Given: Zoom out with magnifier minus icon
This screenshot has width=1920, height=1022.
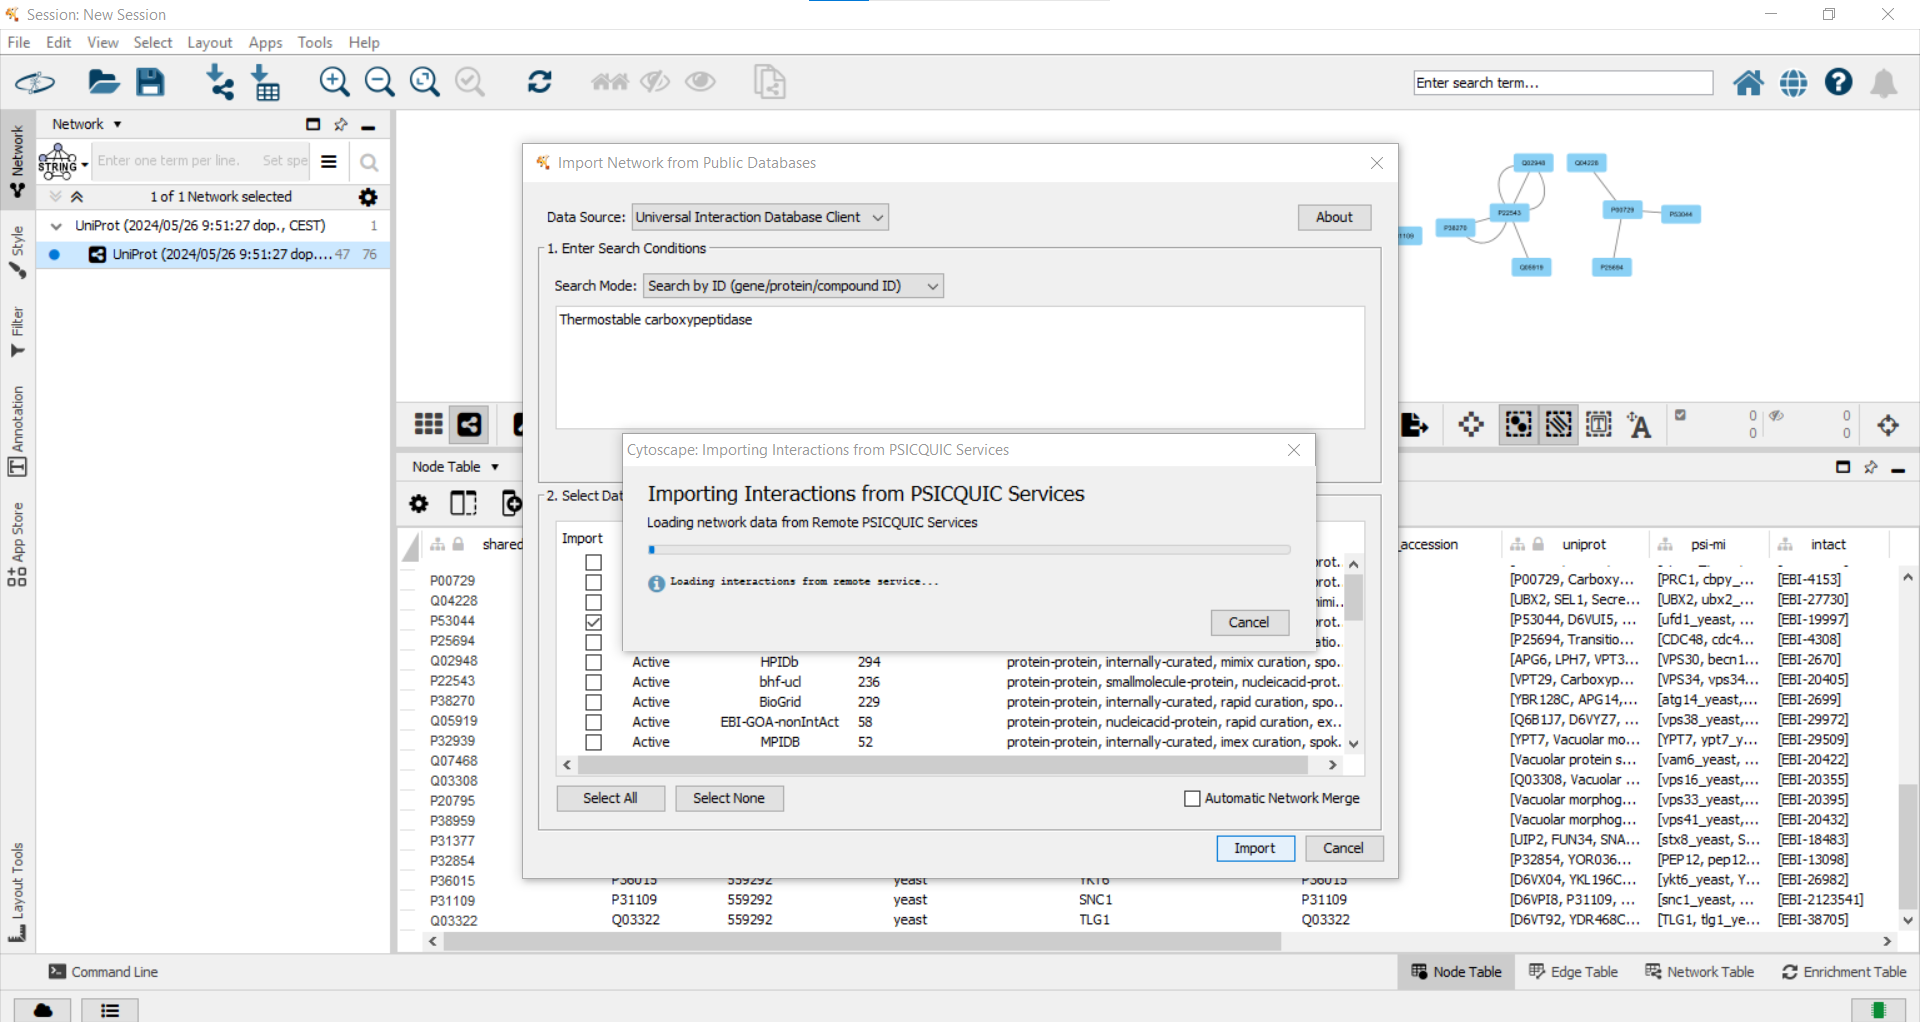Looking at the screenshot, I should [379, 82].
